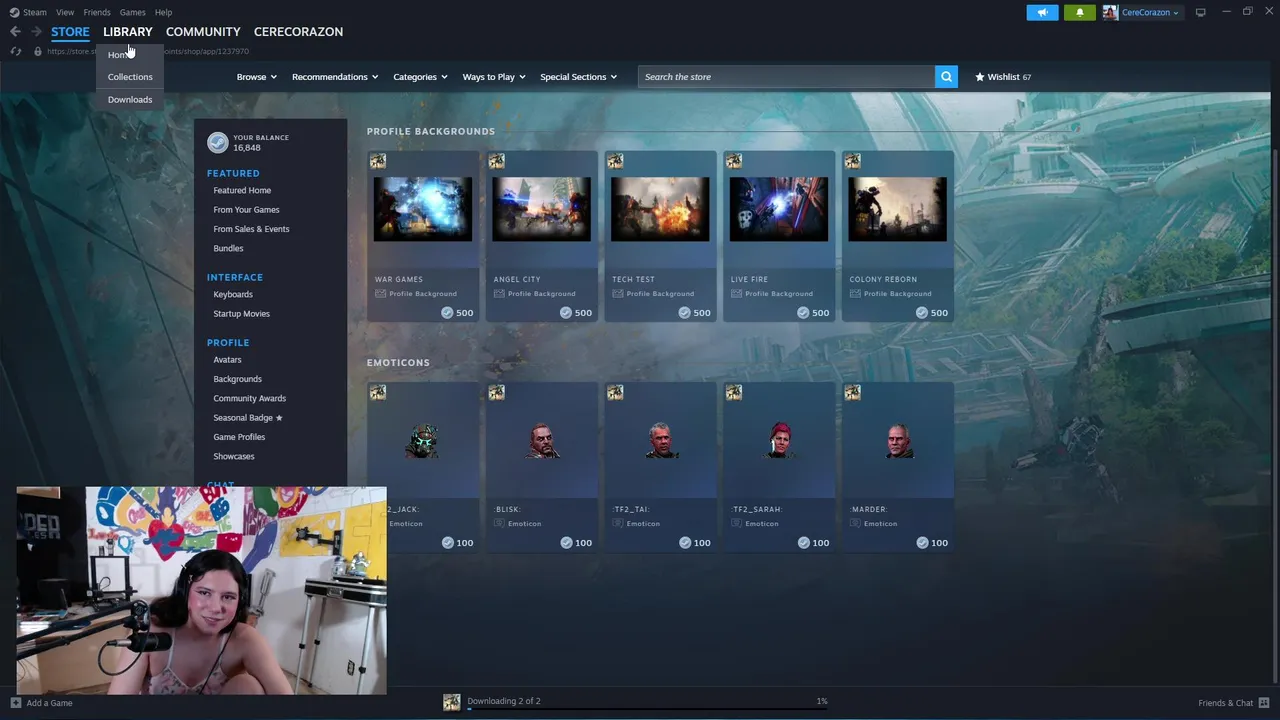Expand the Browse dropdown
The height and width of the screenshot is (720, 1280).
click(x=257, y=77)
